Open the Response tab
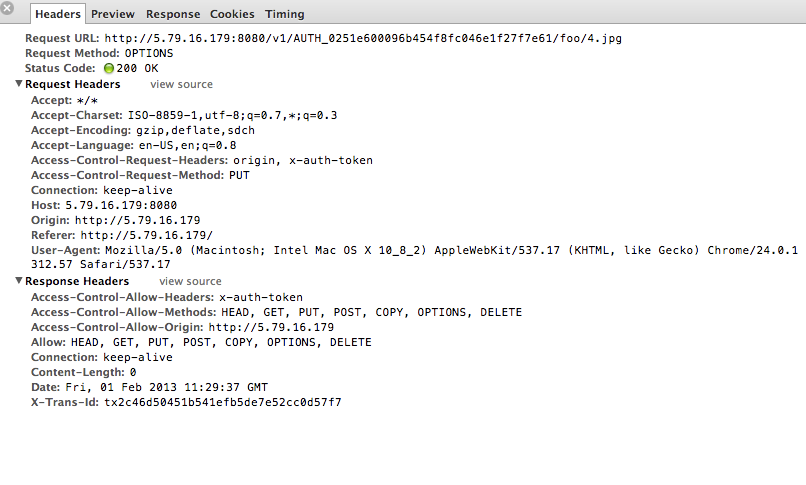This screenshot has height=485, width=806. (x=173, y=14)
